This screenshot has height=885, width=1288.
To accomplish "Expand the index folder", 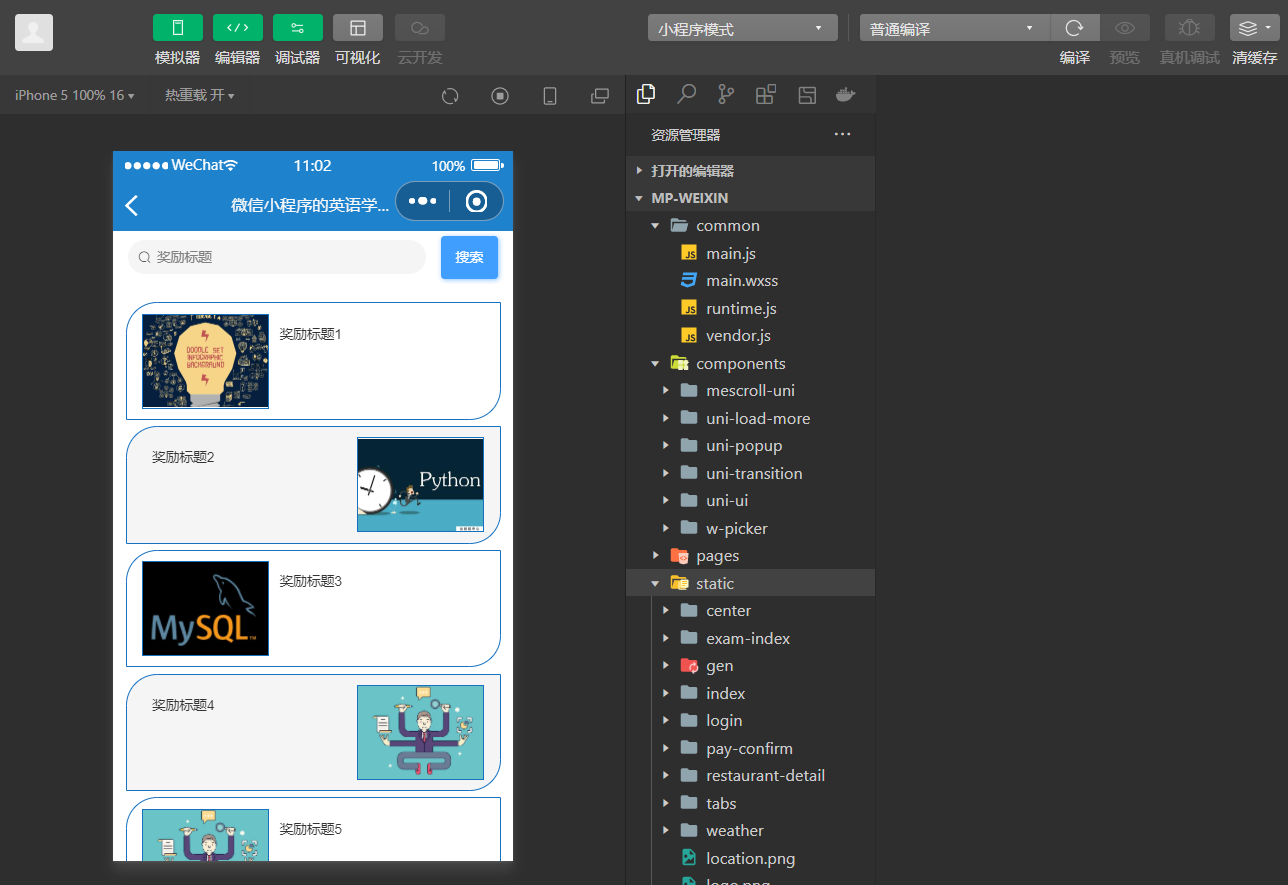I will click(750, 693).
